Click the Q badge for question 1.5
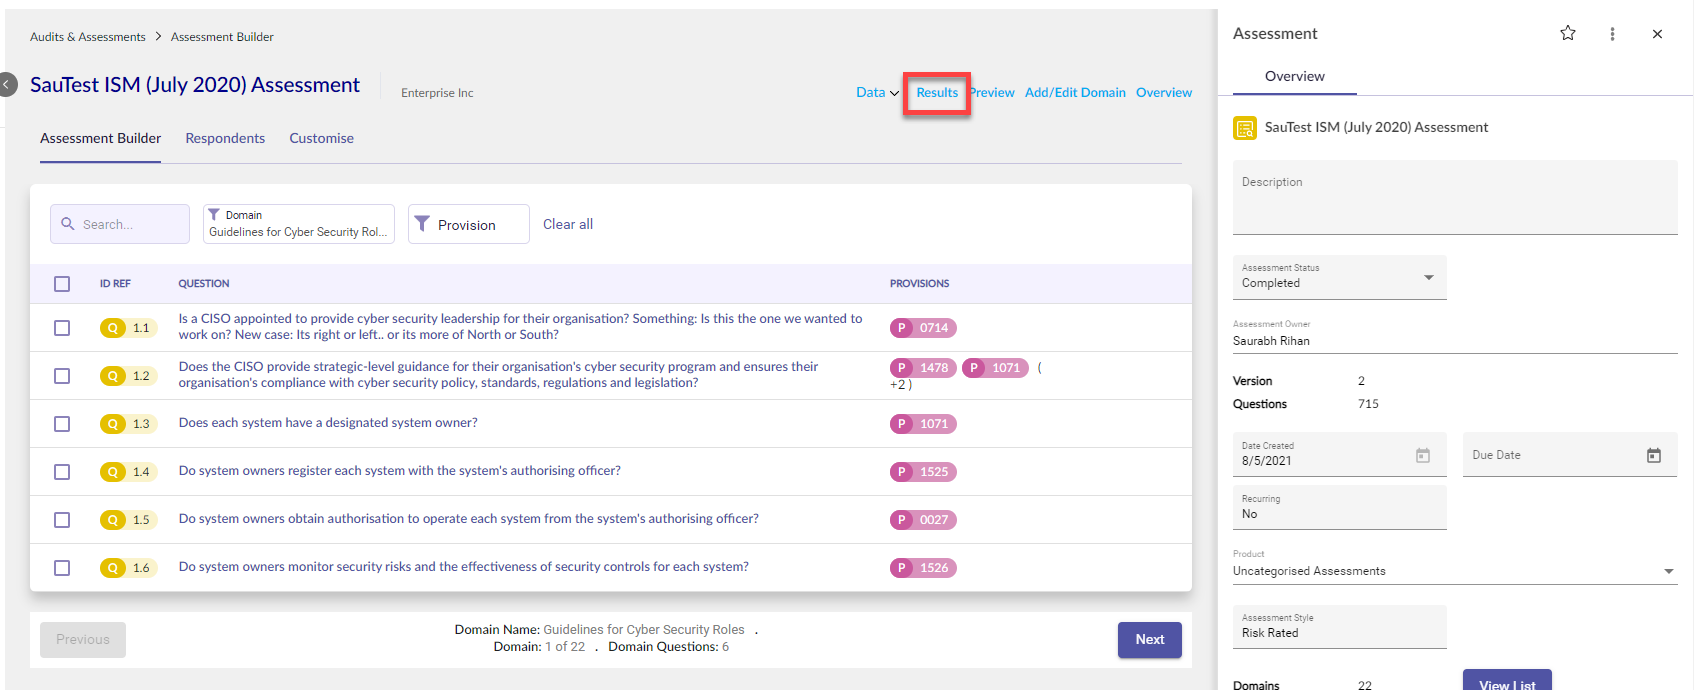 pyautogui.click(x=113, y=520)
